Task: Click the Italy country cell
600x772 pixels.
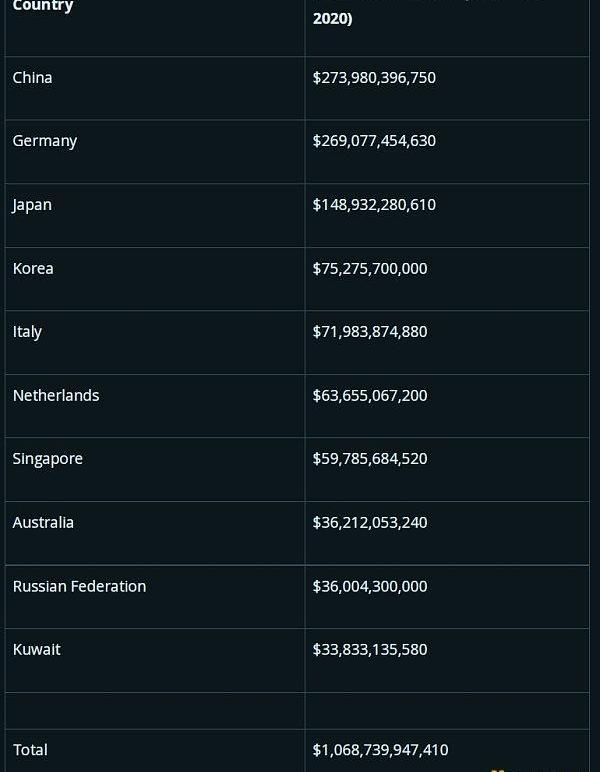Action: [x=27, y=332]
